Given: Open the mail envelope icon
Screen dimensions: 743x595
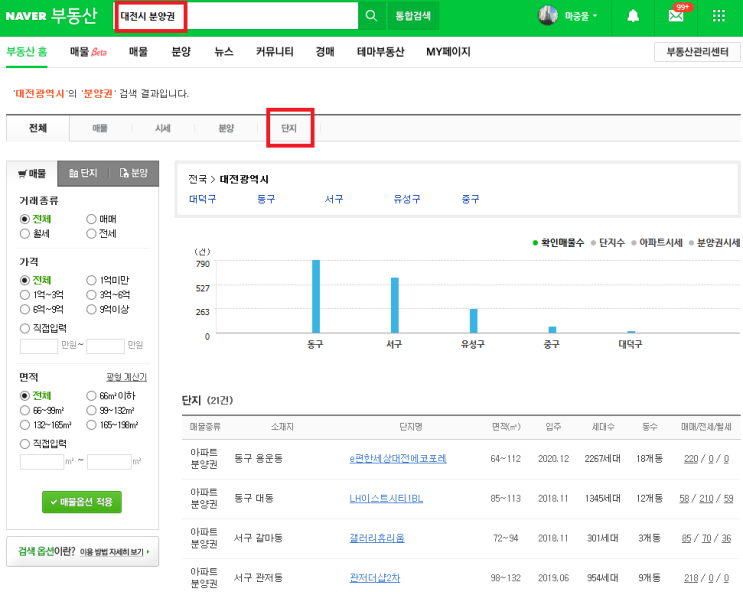Looking at the screenshot, I should [x=676, y=16].
